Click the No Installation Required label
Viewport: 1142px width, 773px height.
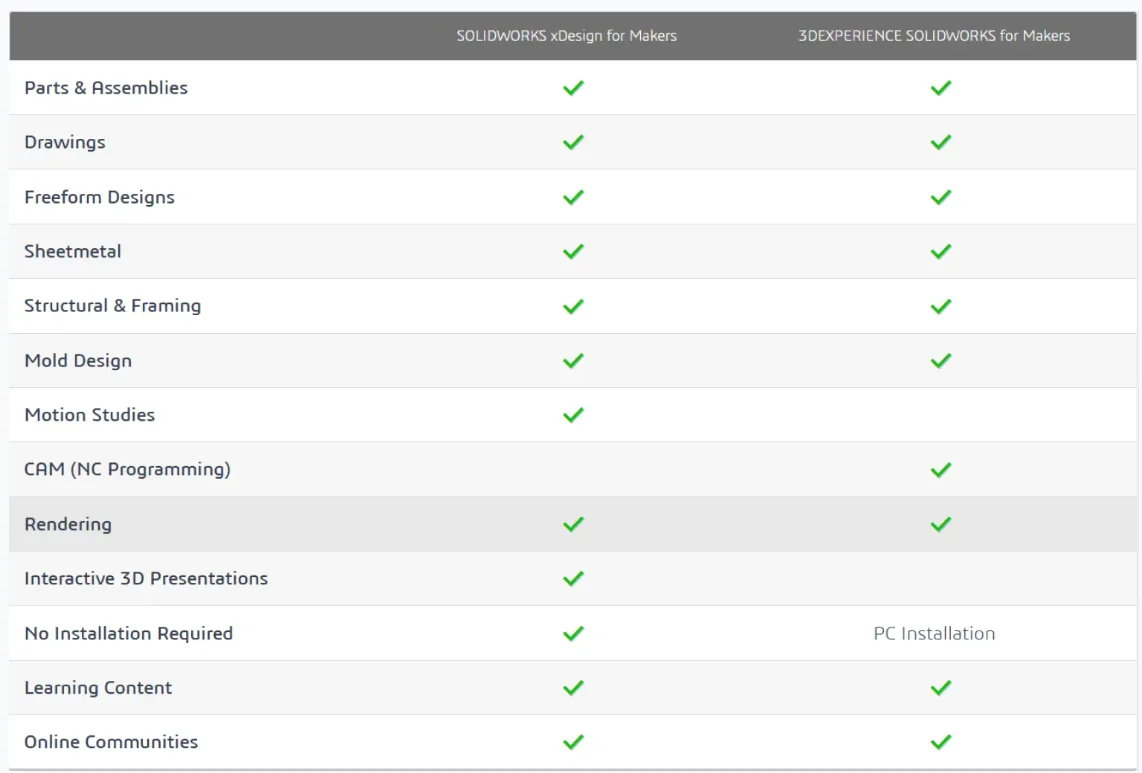click(129, 634)
